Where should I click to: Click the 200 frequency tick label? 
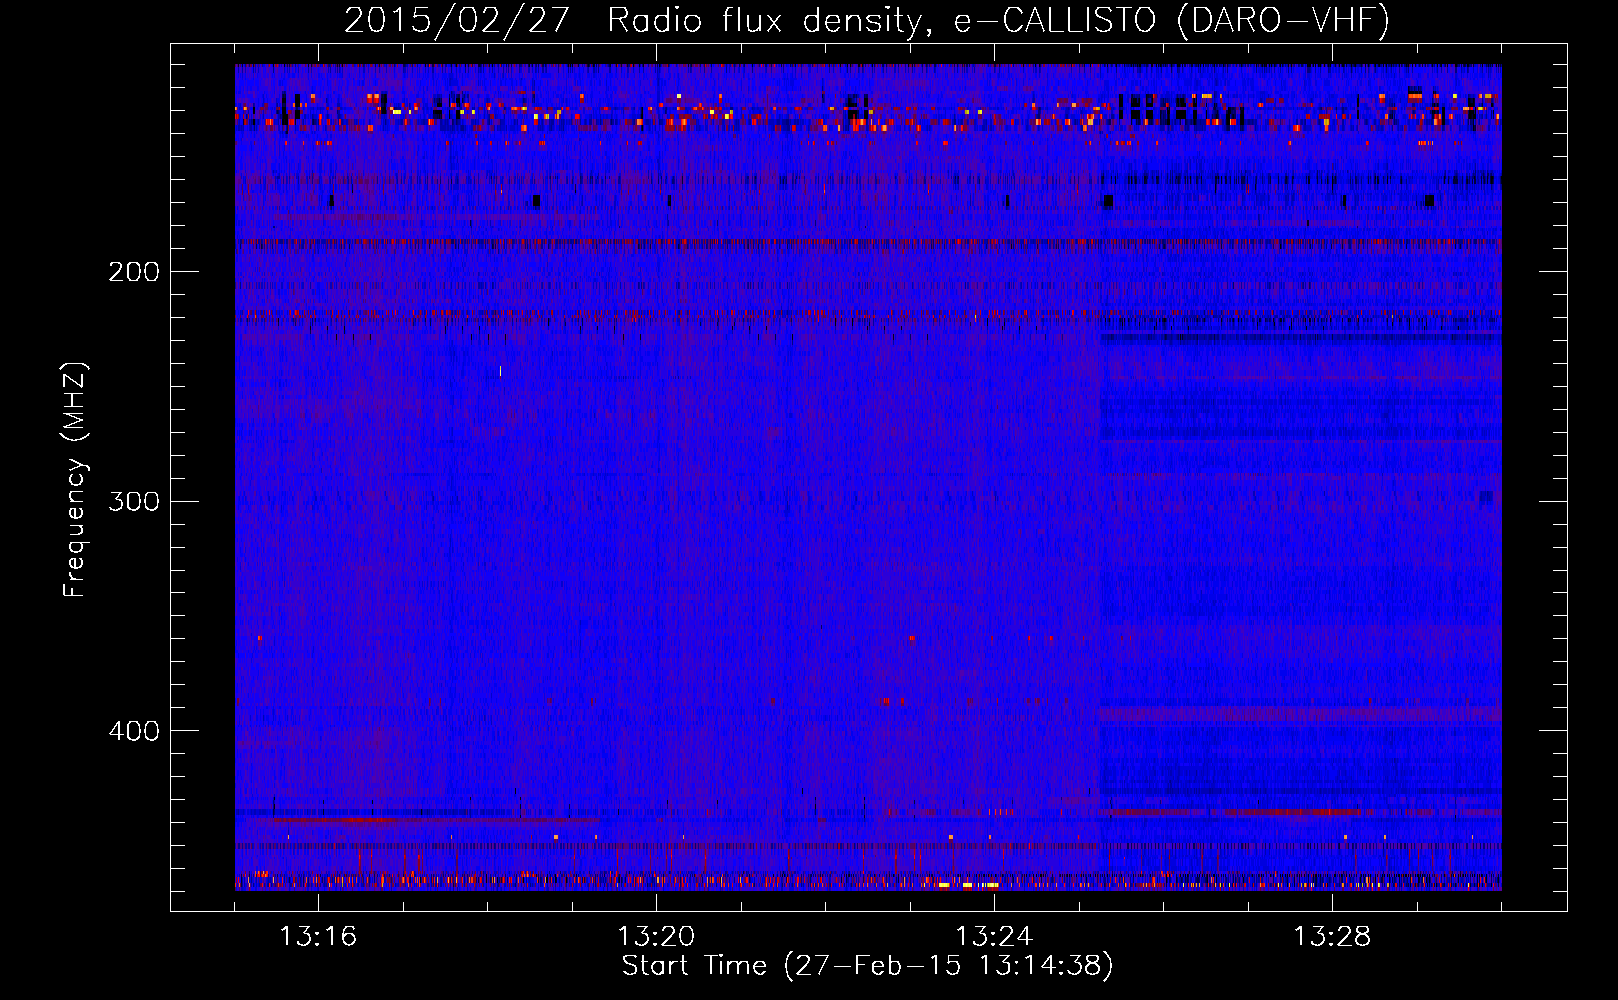coord(134,272)
